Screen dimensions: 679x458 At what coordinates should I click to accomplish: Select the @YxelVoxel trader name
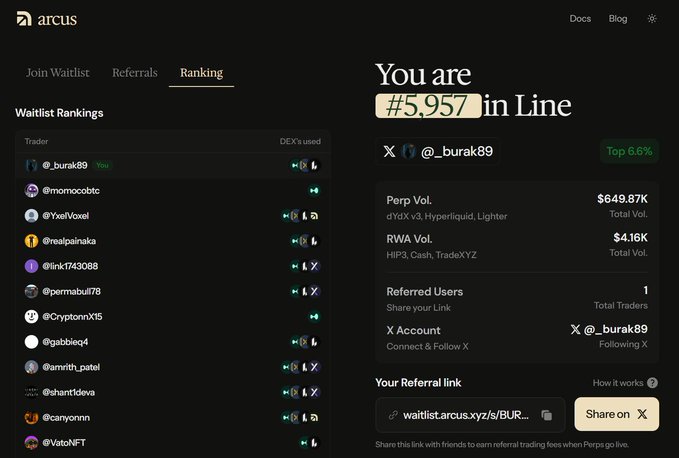coord(65,216)
